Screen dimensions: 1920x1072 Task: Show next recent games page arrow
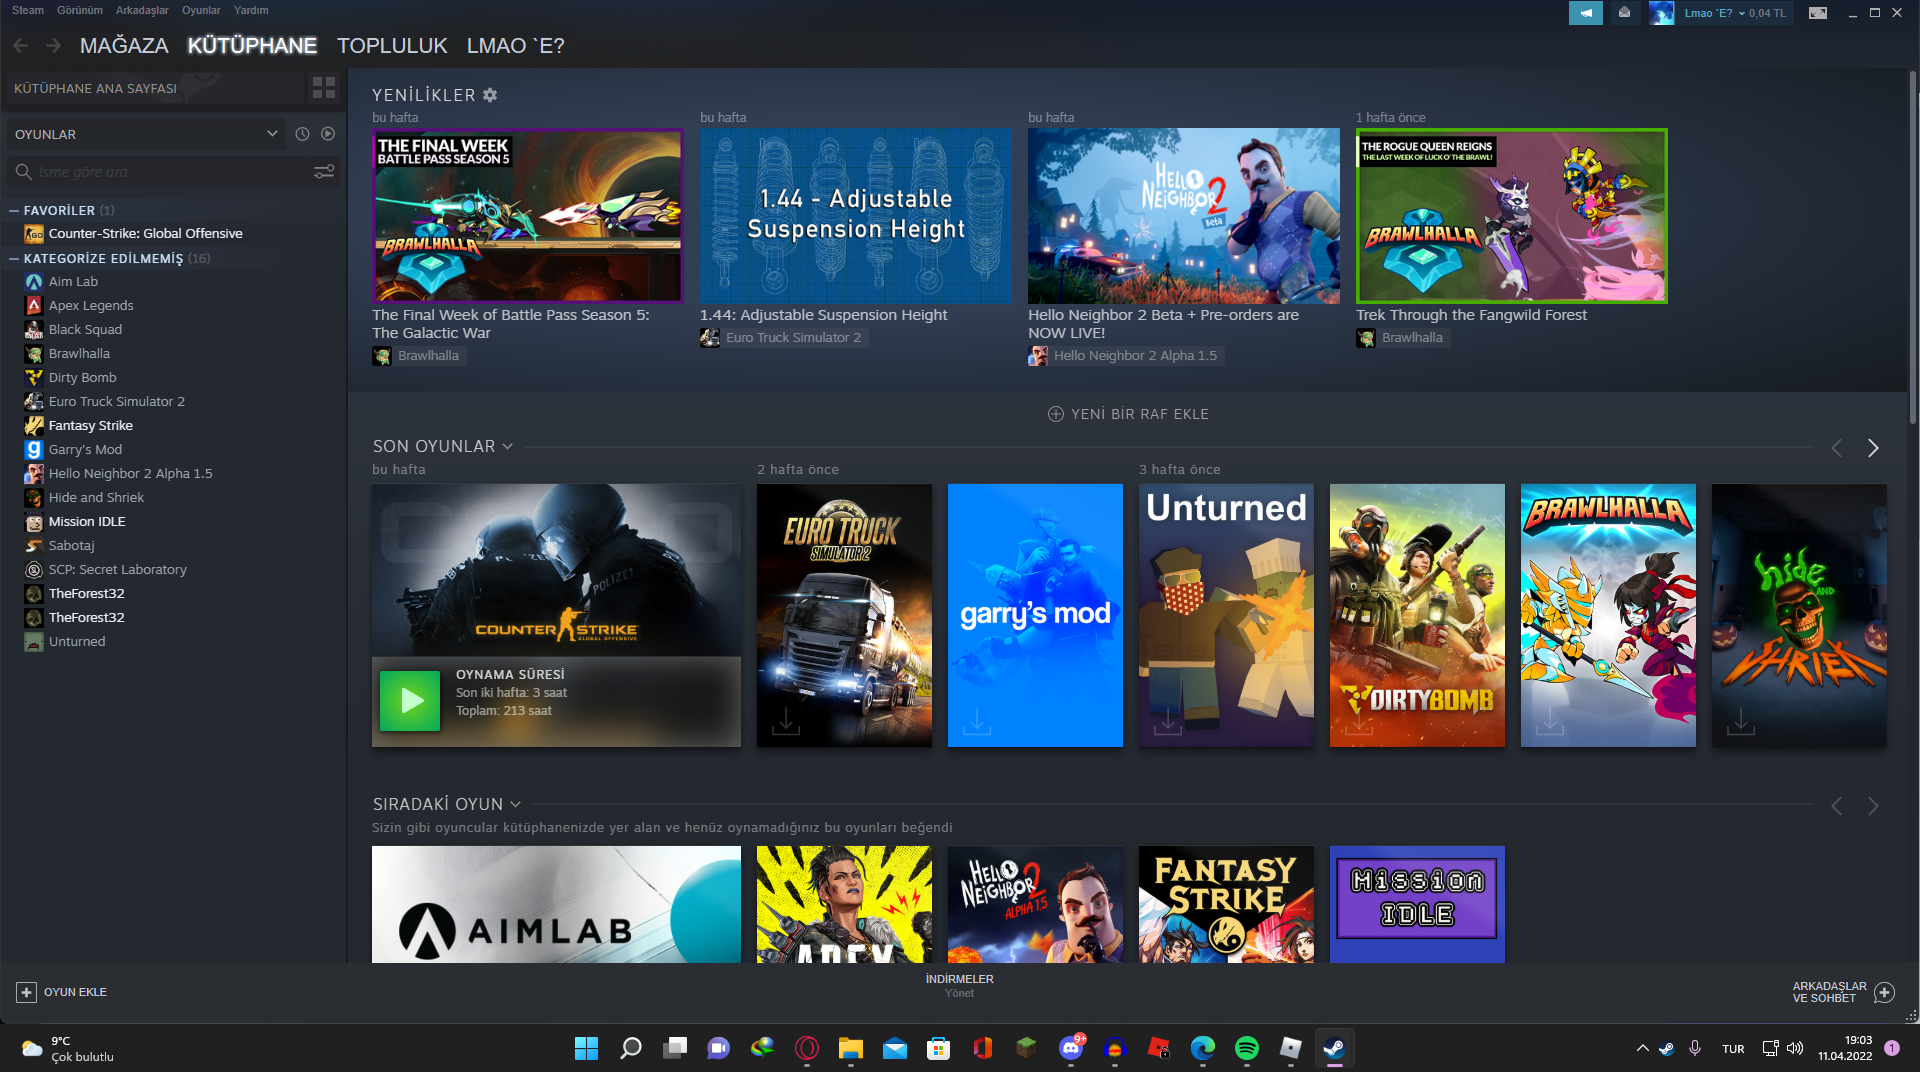click(x=1873, y=448)
